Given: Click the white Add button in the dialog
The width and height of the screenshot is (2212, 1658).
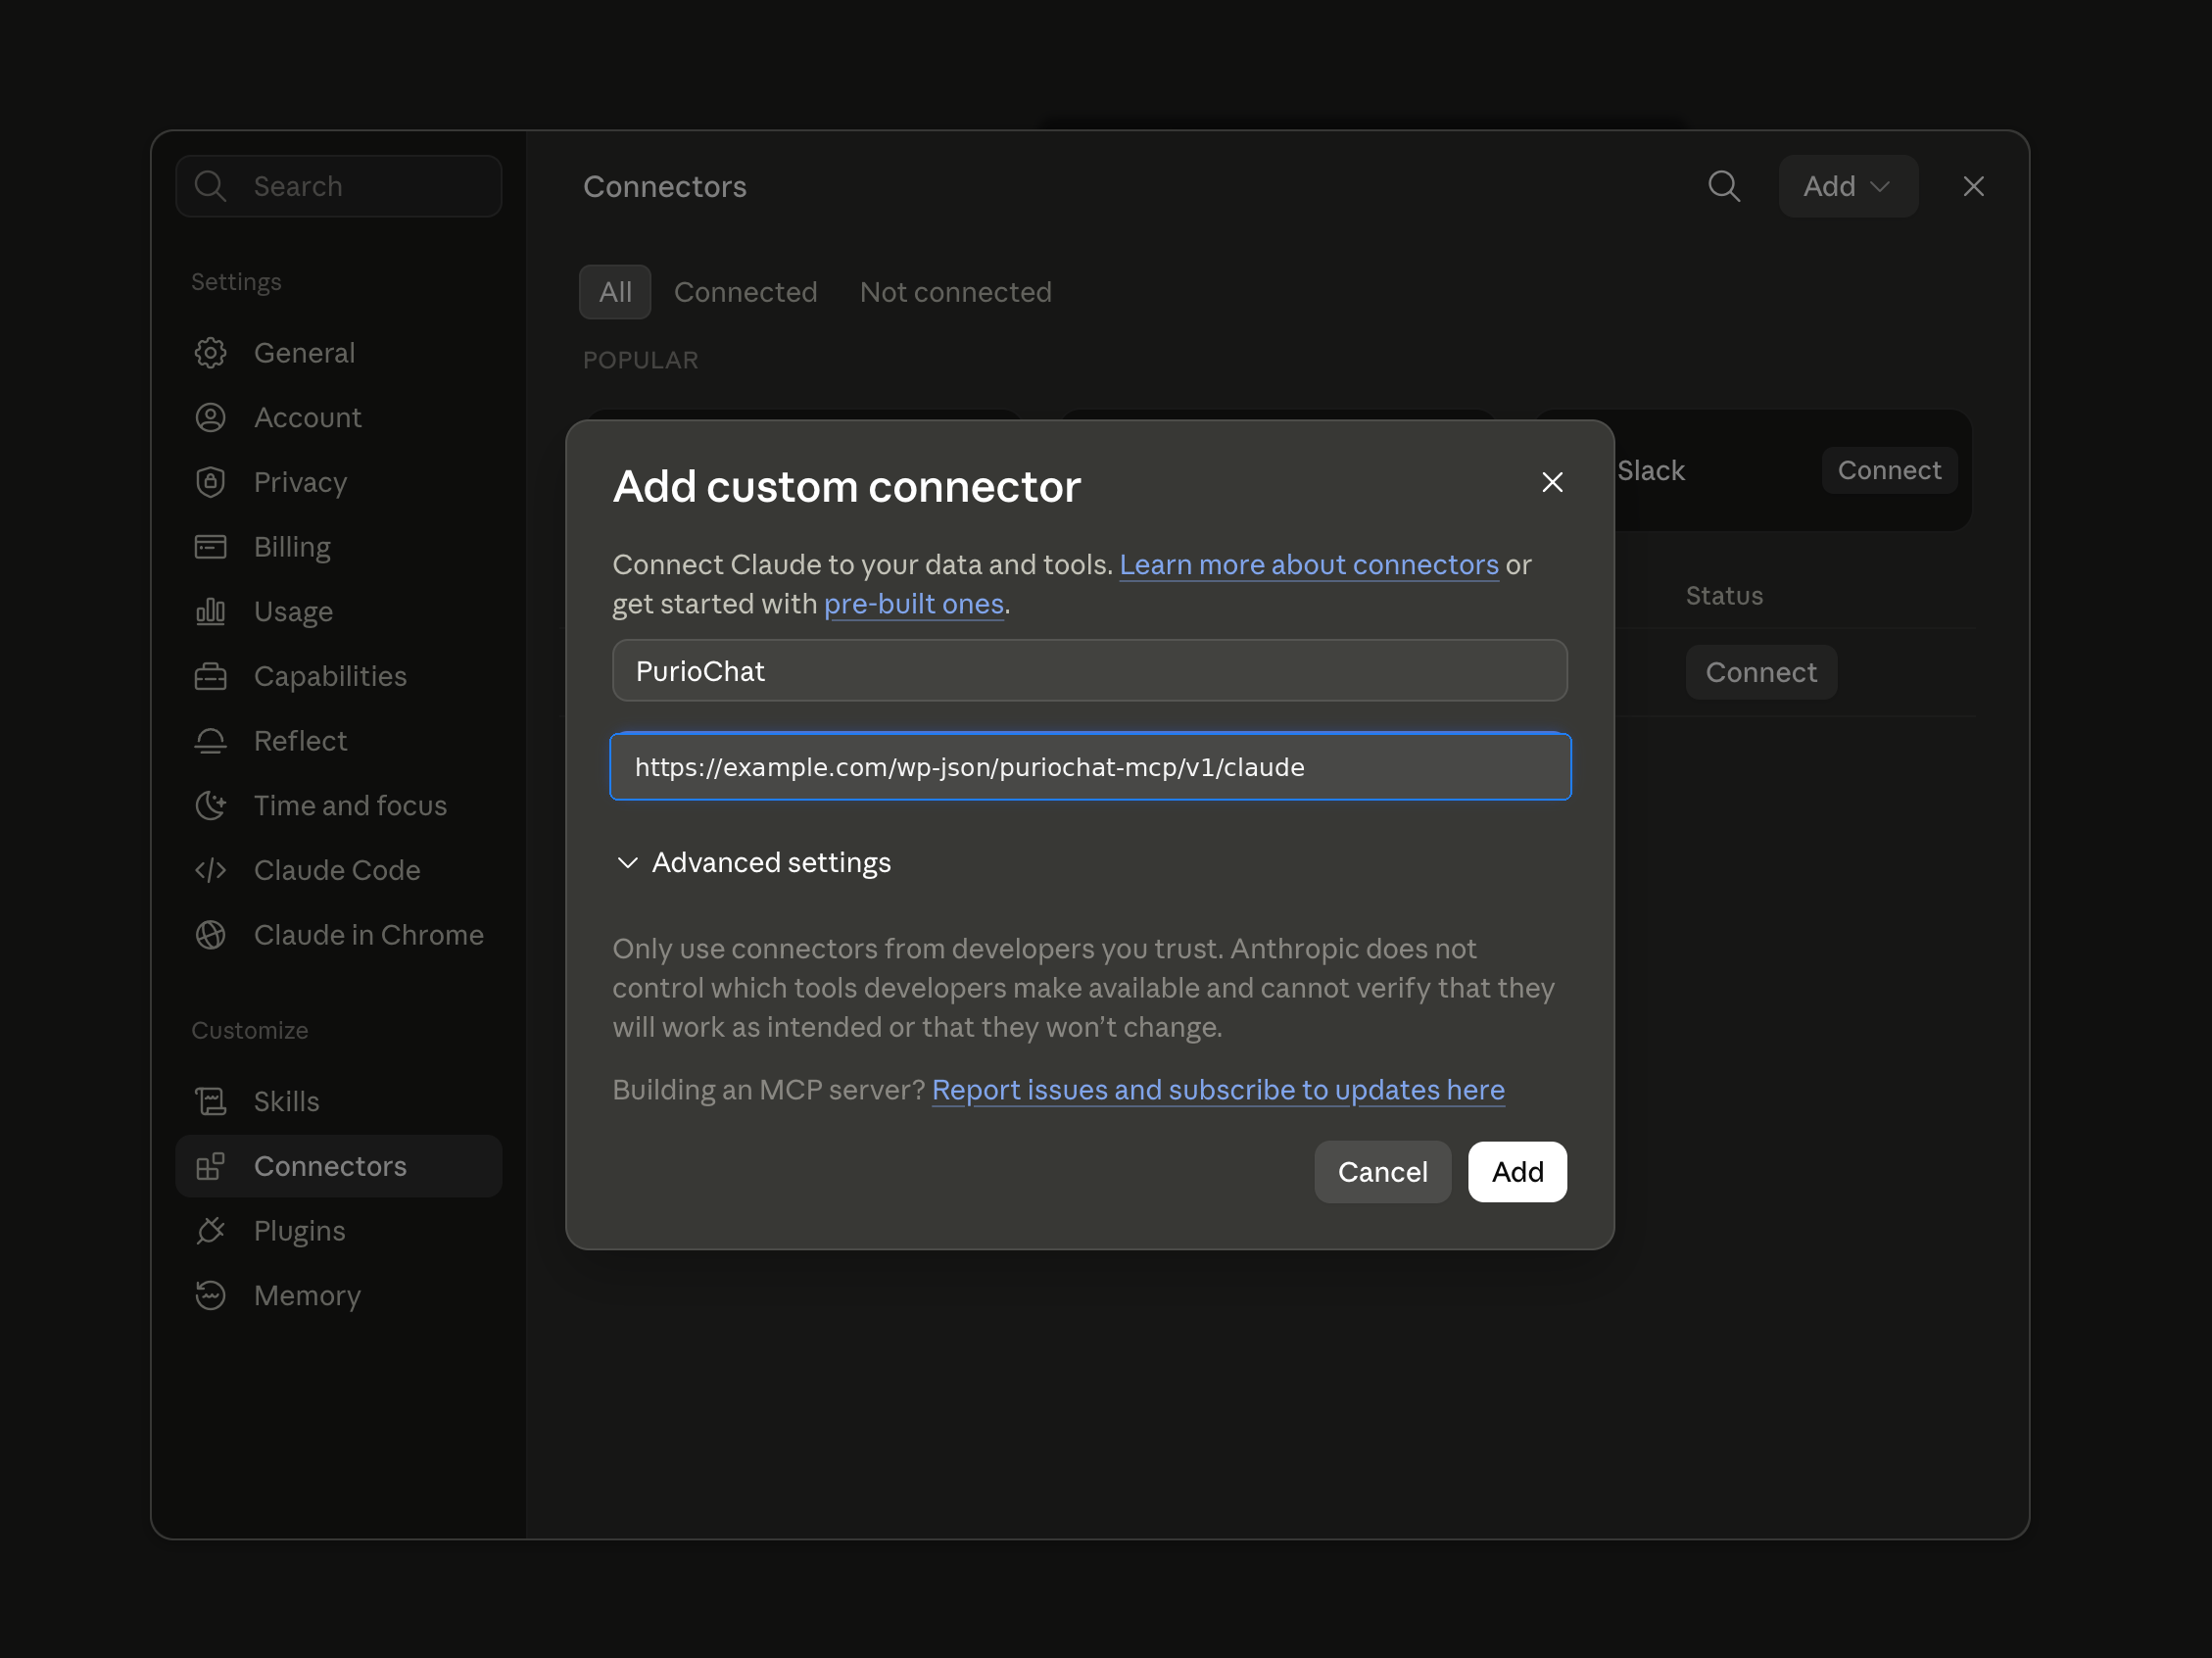Looking at the screenshot, I should tap(1517, 1172).
